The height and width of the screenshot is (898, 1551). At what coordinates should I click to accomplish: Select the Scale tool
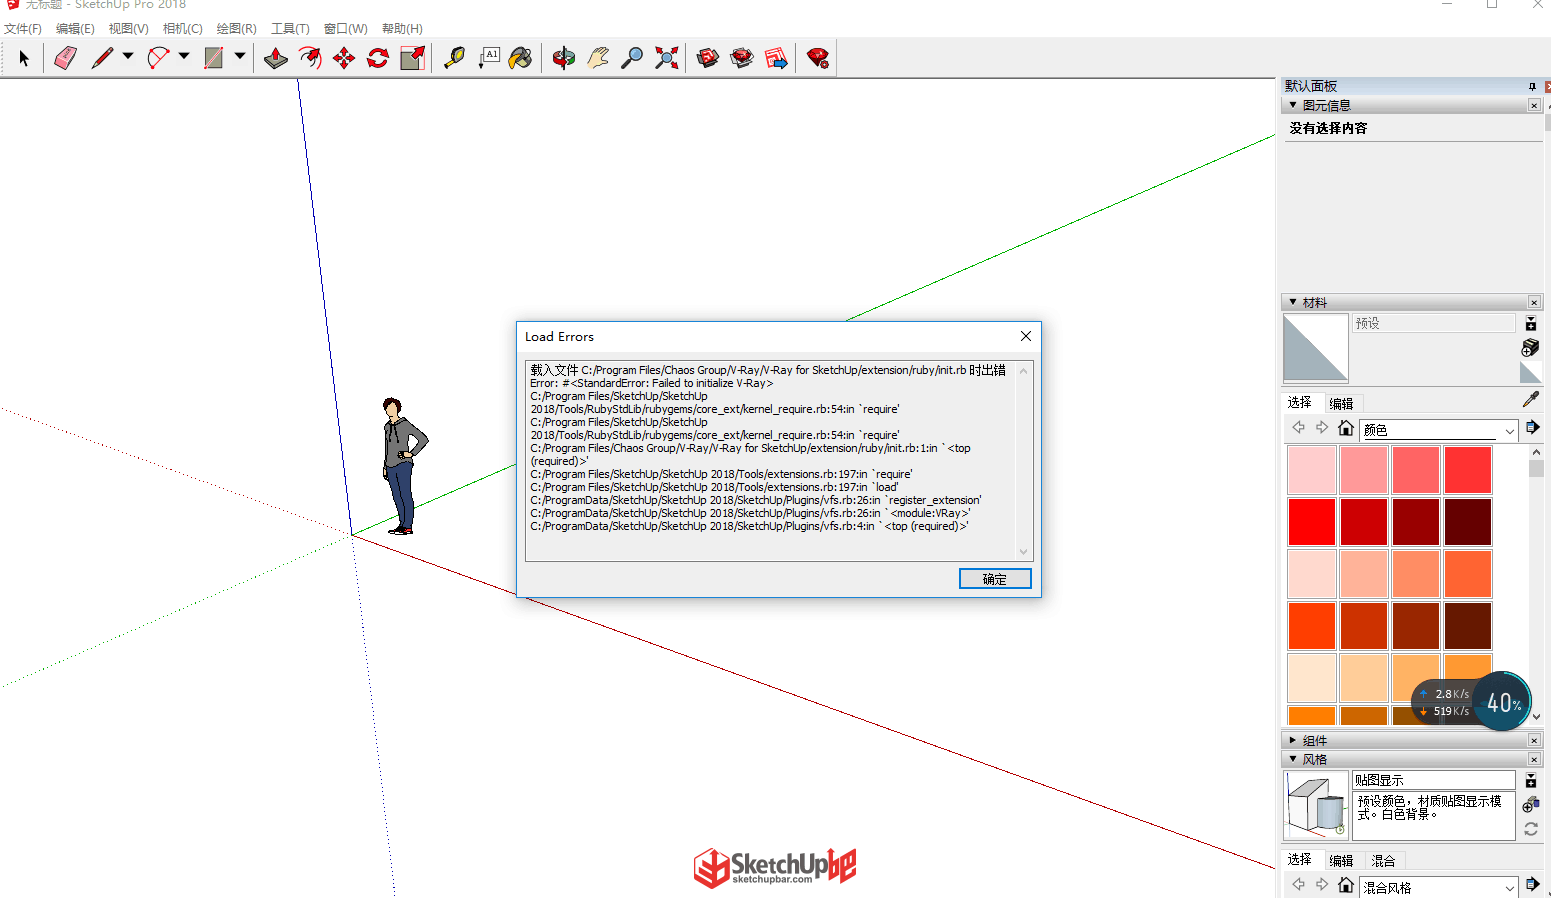coord(412,58)
